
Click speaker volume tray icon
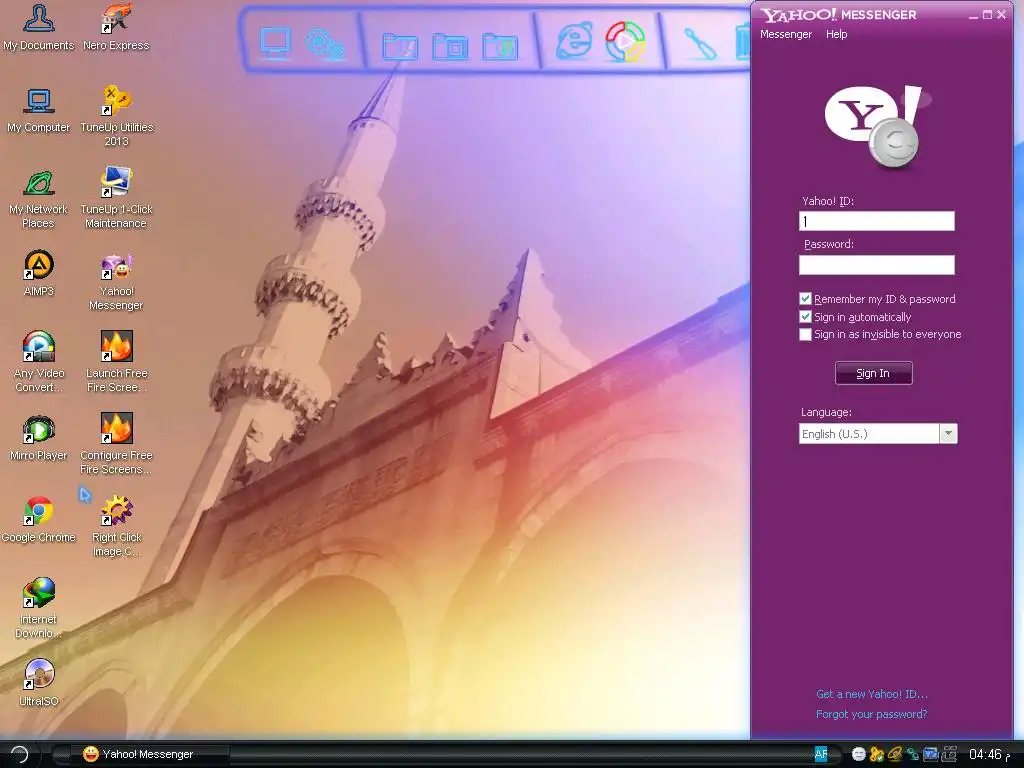point(895,754)
